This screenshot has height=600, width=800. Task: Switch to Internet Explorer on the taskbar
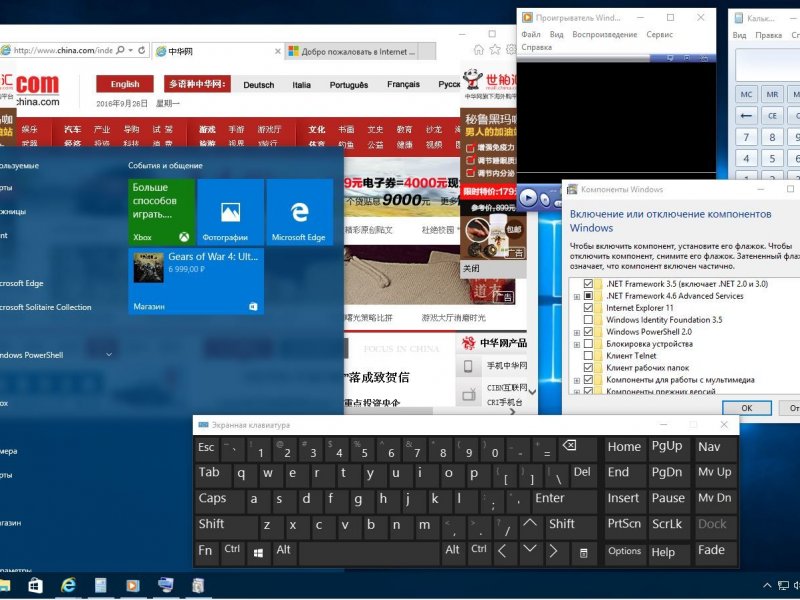click(68, 585)
